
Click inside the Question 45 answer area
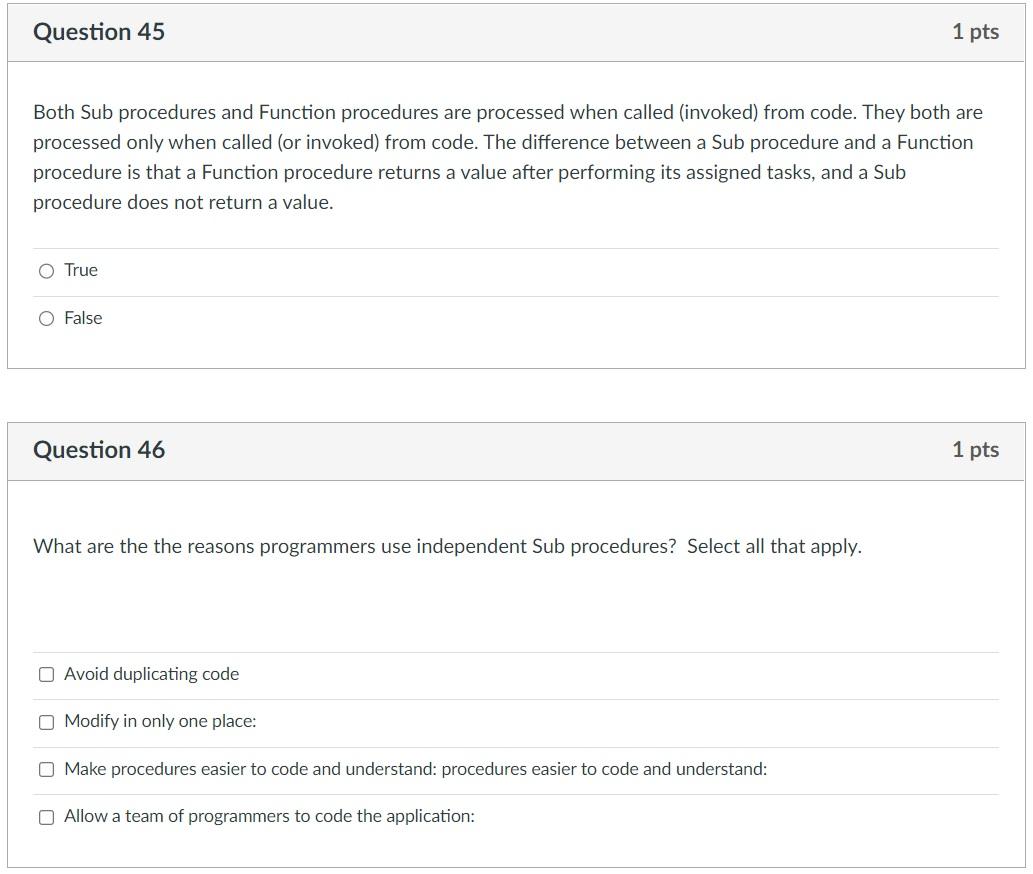coord(500,294)
